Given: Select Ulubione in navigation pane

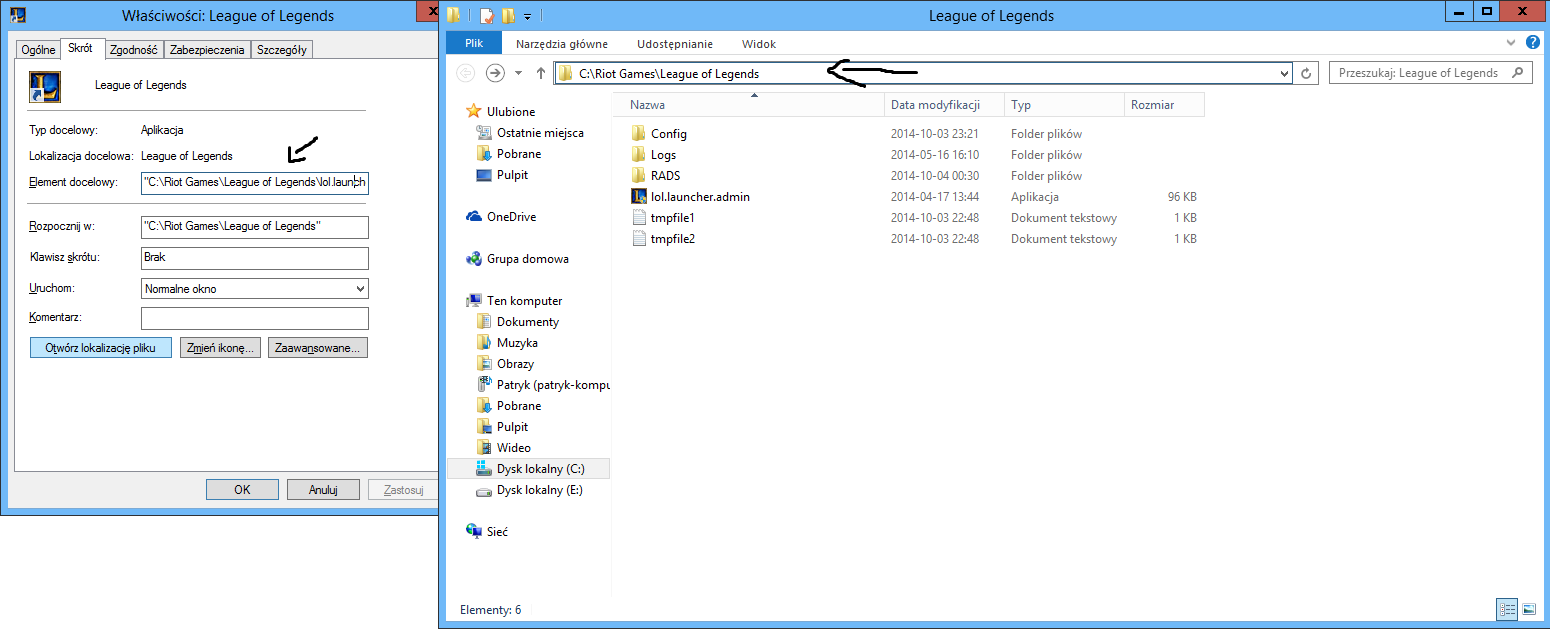Looking at the screenshot, I should 511,112.
